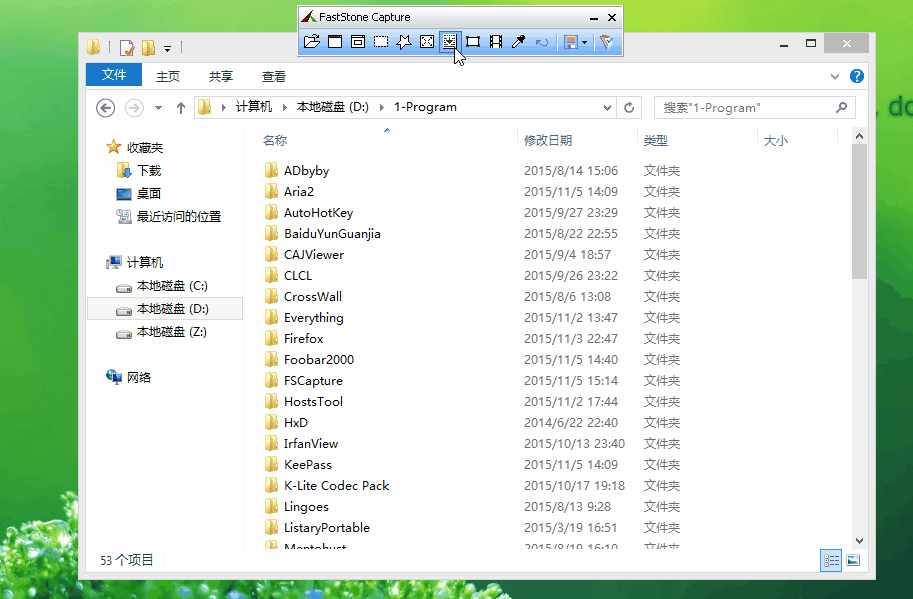
Task: Select Capture Full Screen tool
Action: (427, 42)
